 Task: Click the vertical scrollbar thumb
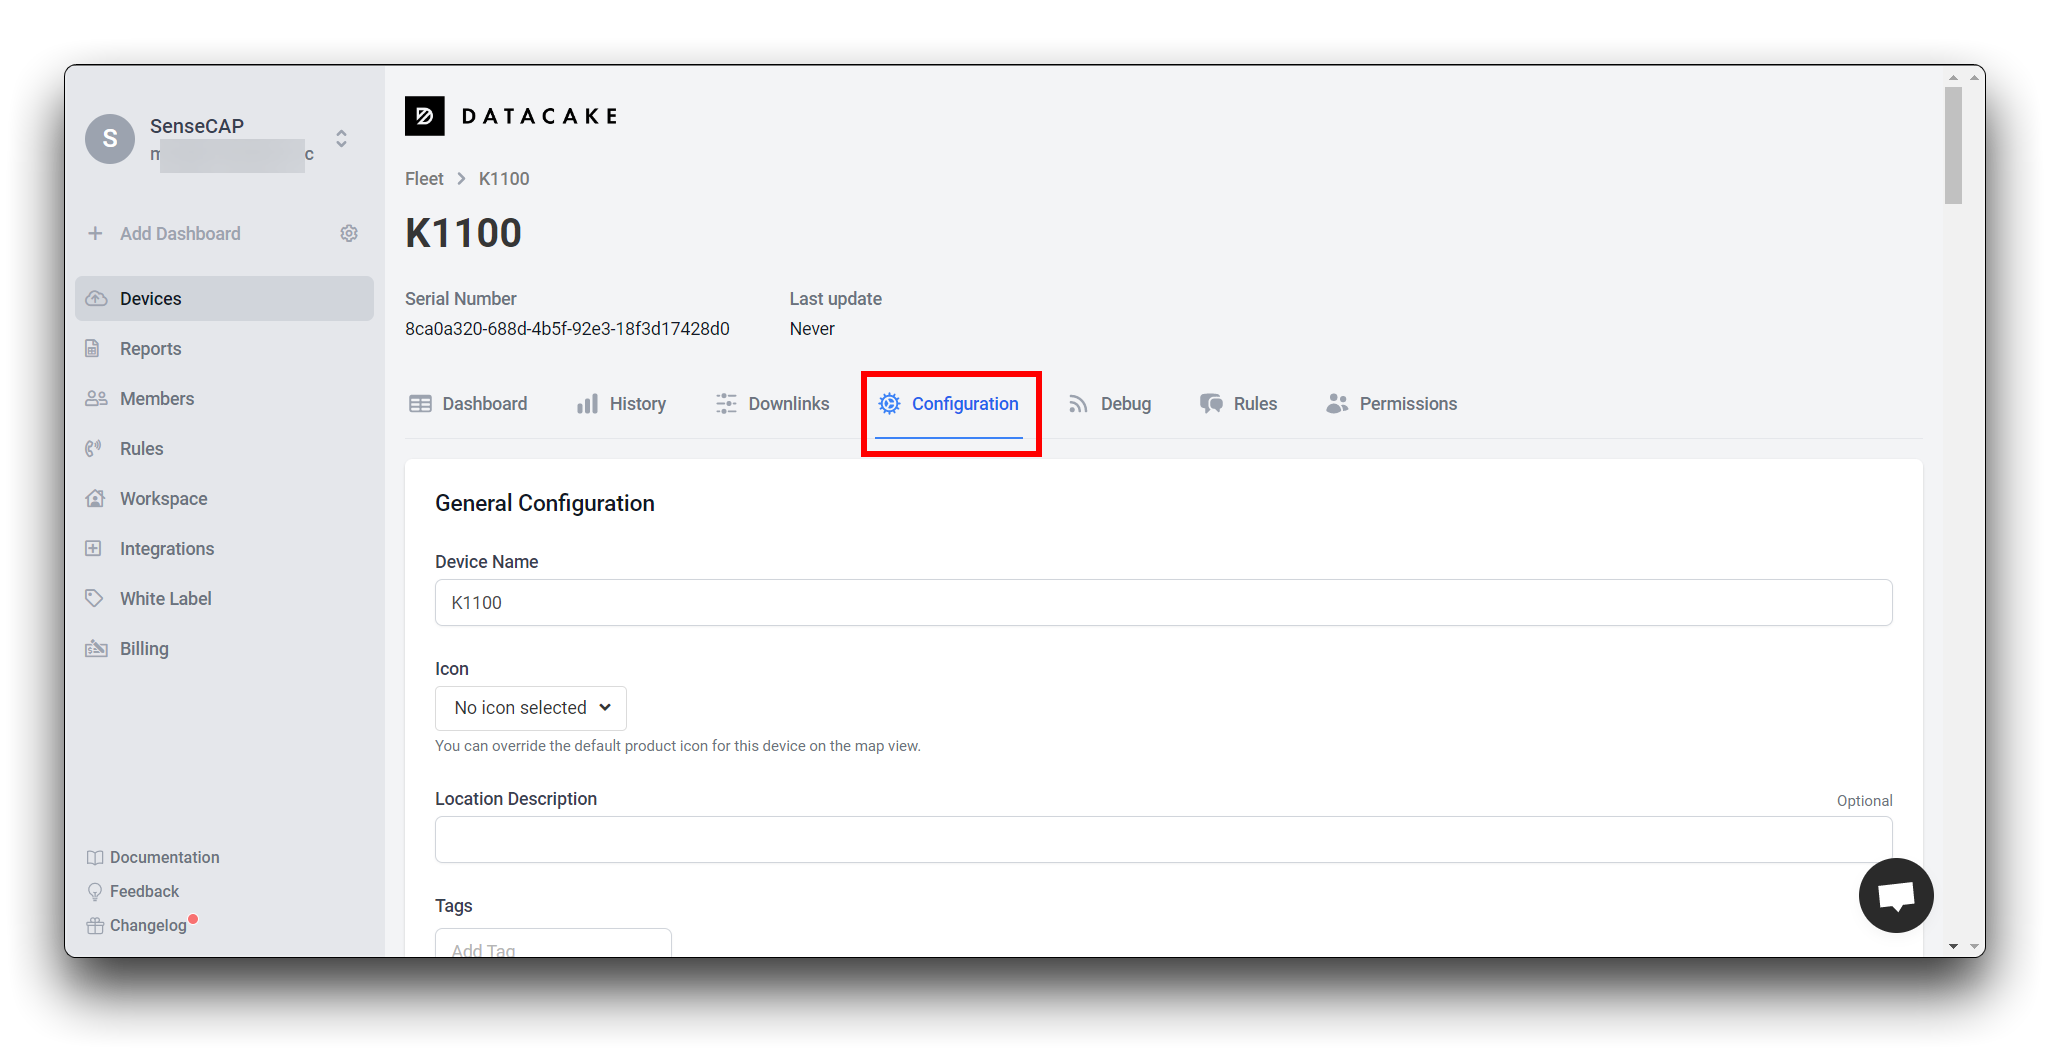point(1953,145)
